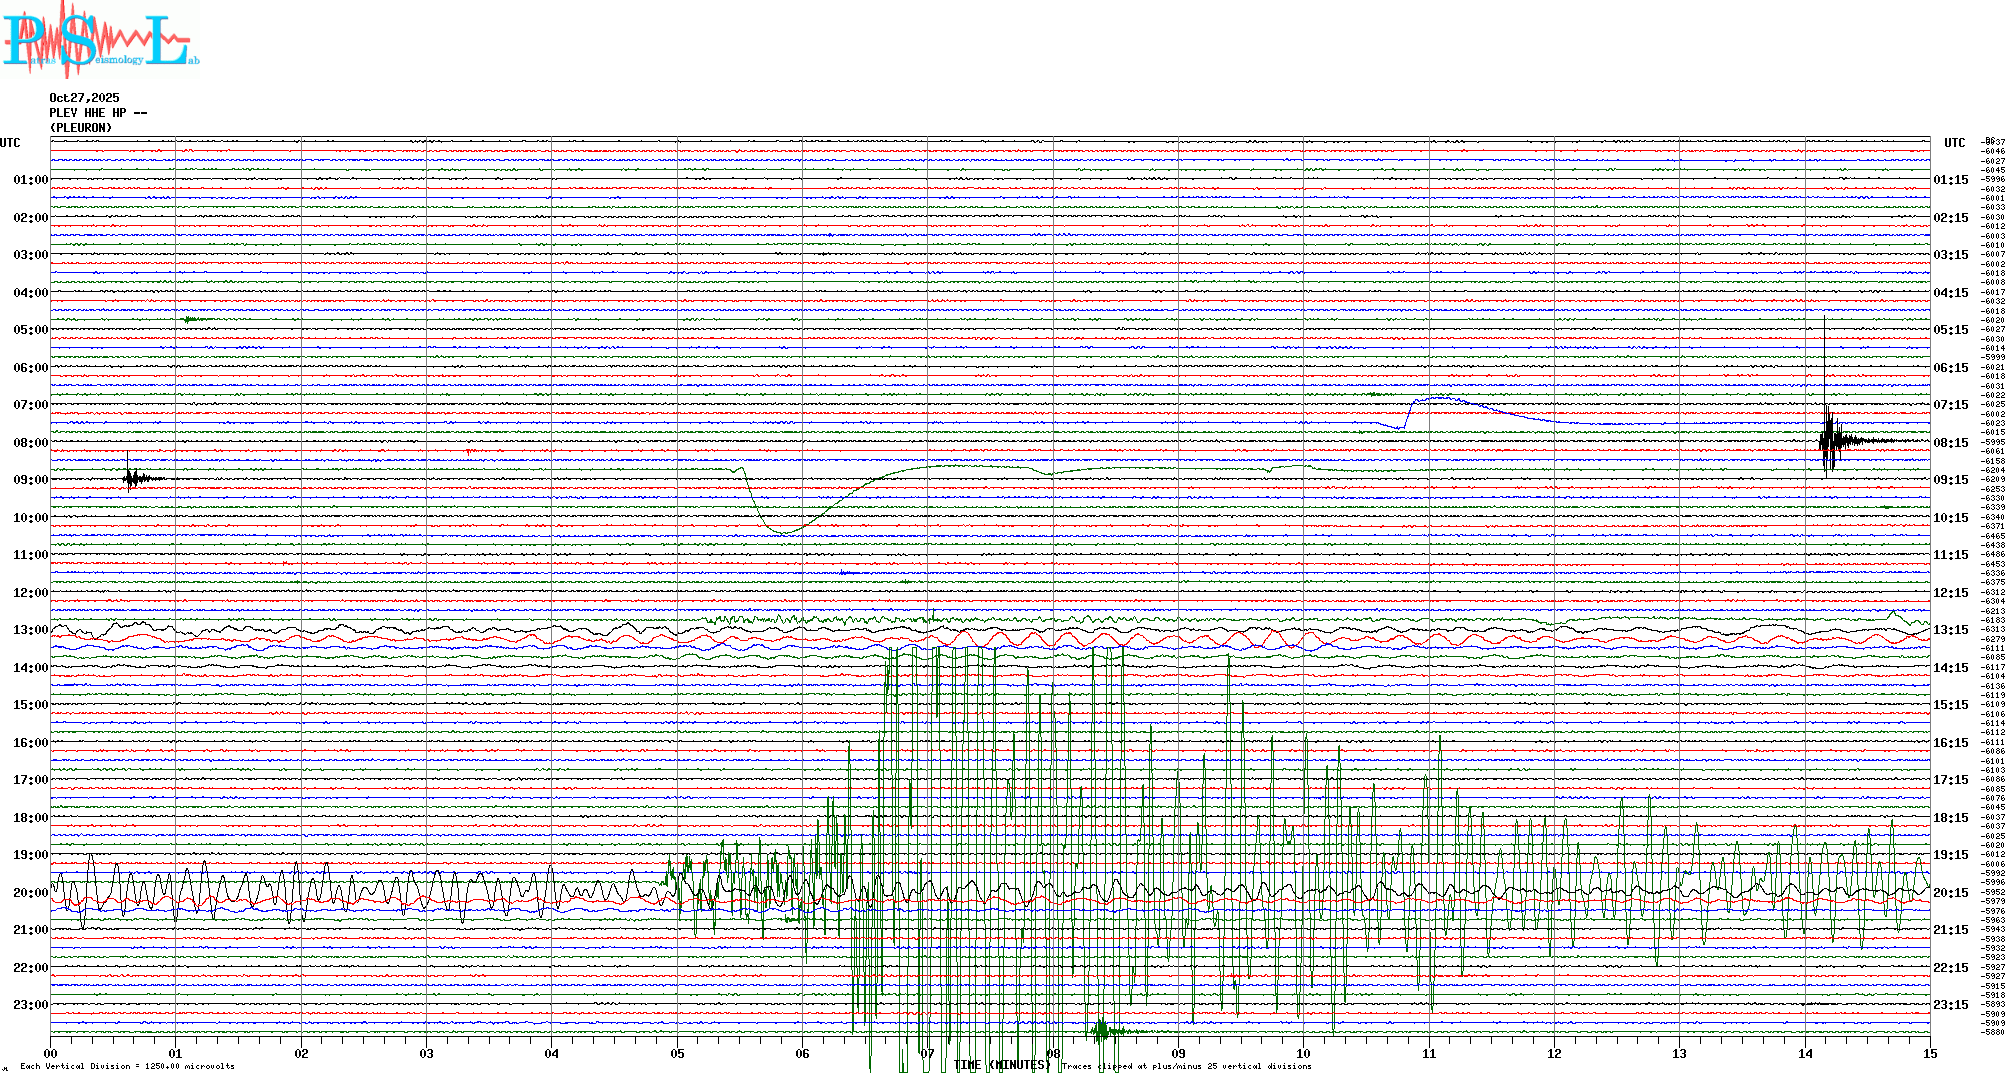
Task: Click the left UTC axis label
Action: [10, 143]
